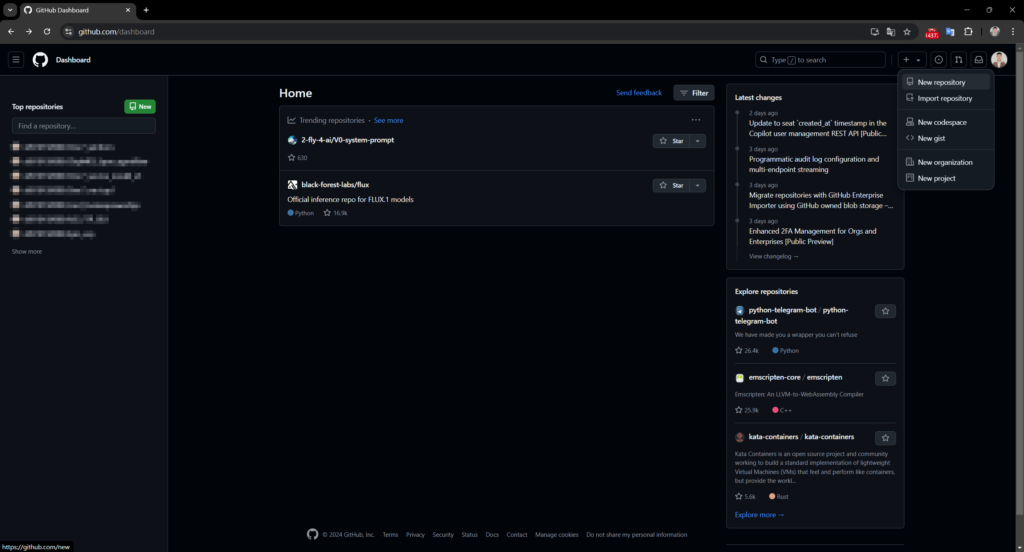
Task: Open 2-fly-4-ai/V0-system-prompt repository link
Action: pyautogui.click(x=347, y=140)
